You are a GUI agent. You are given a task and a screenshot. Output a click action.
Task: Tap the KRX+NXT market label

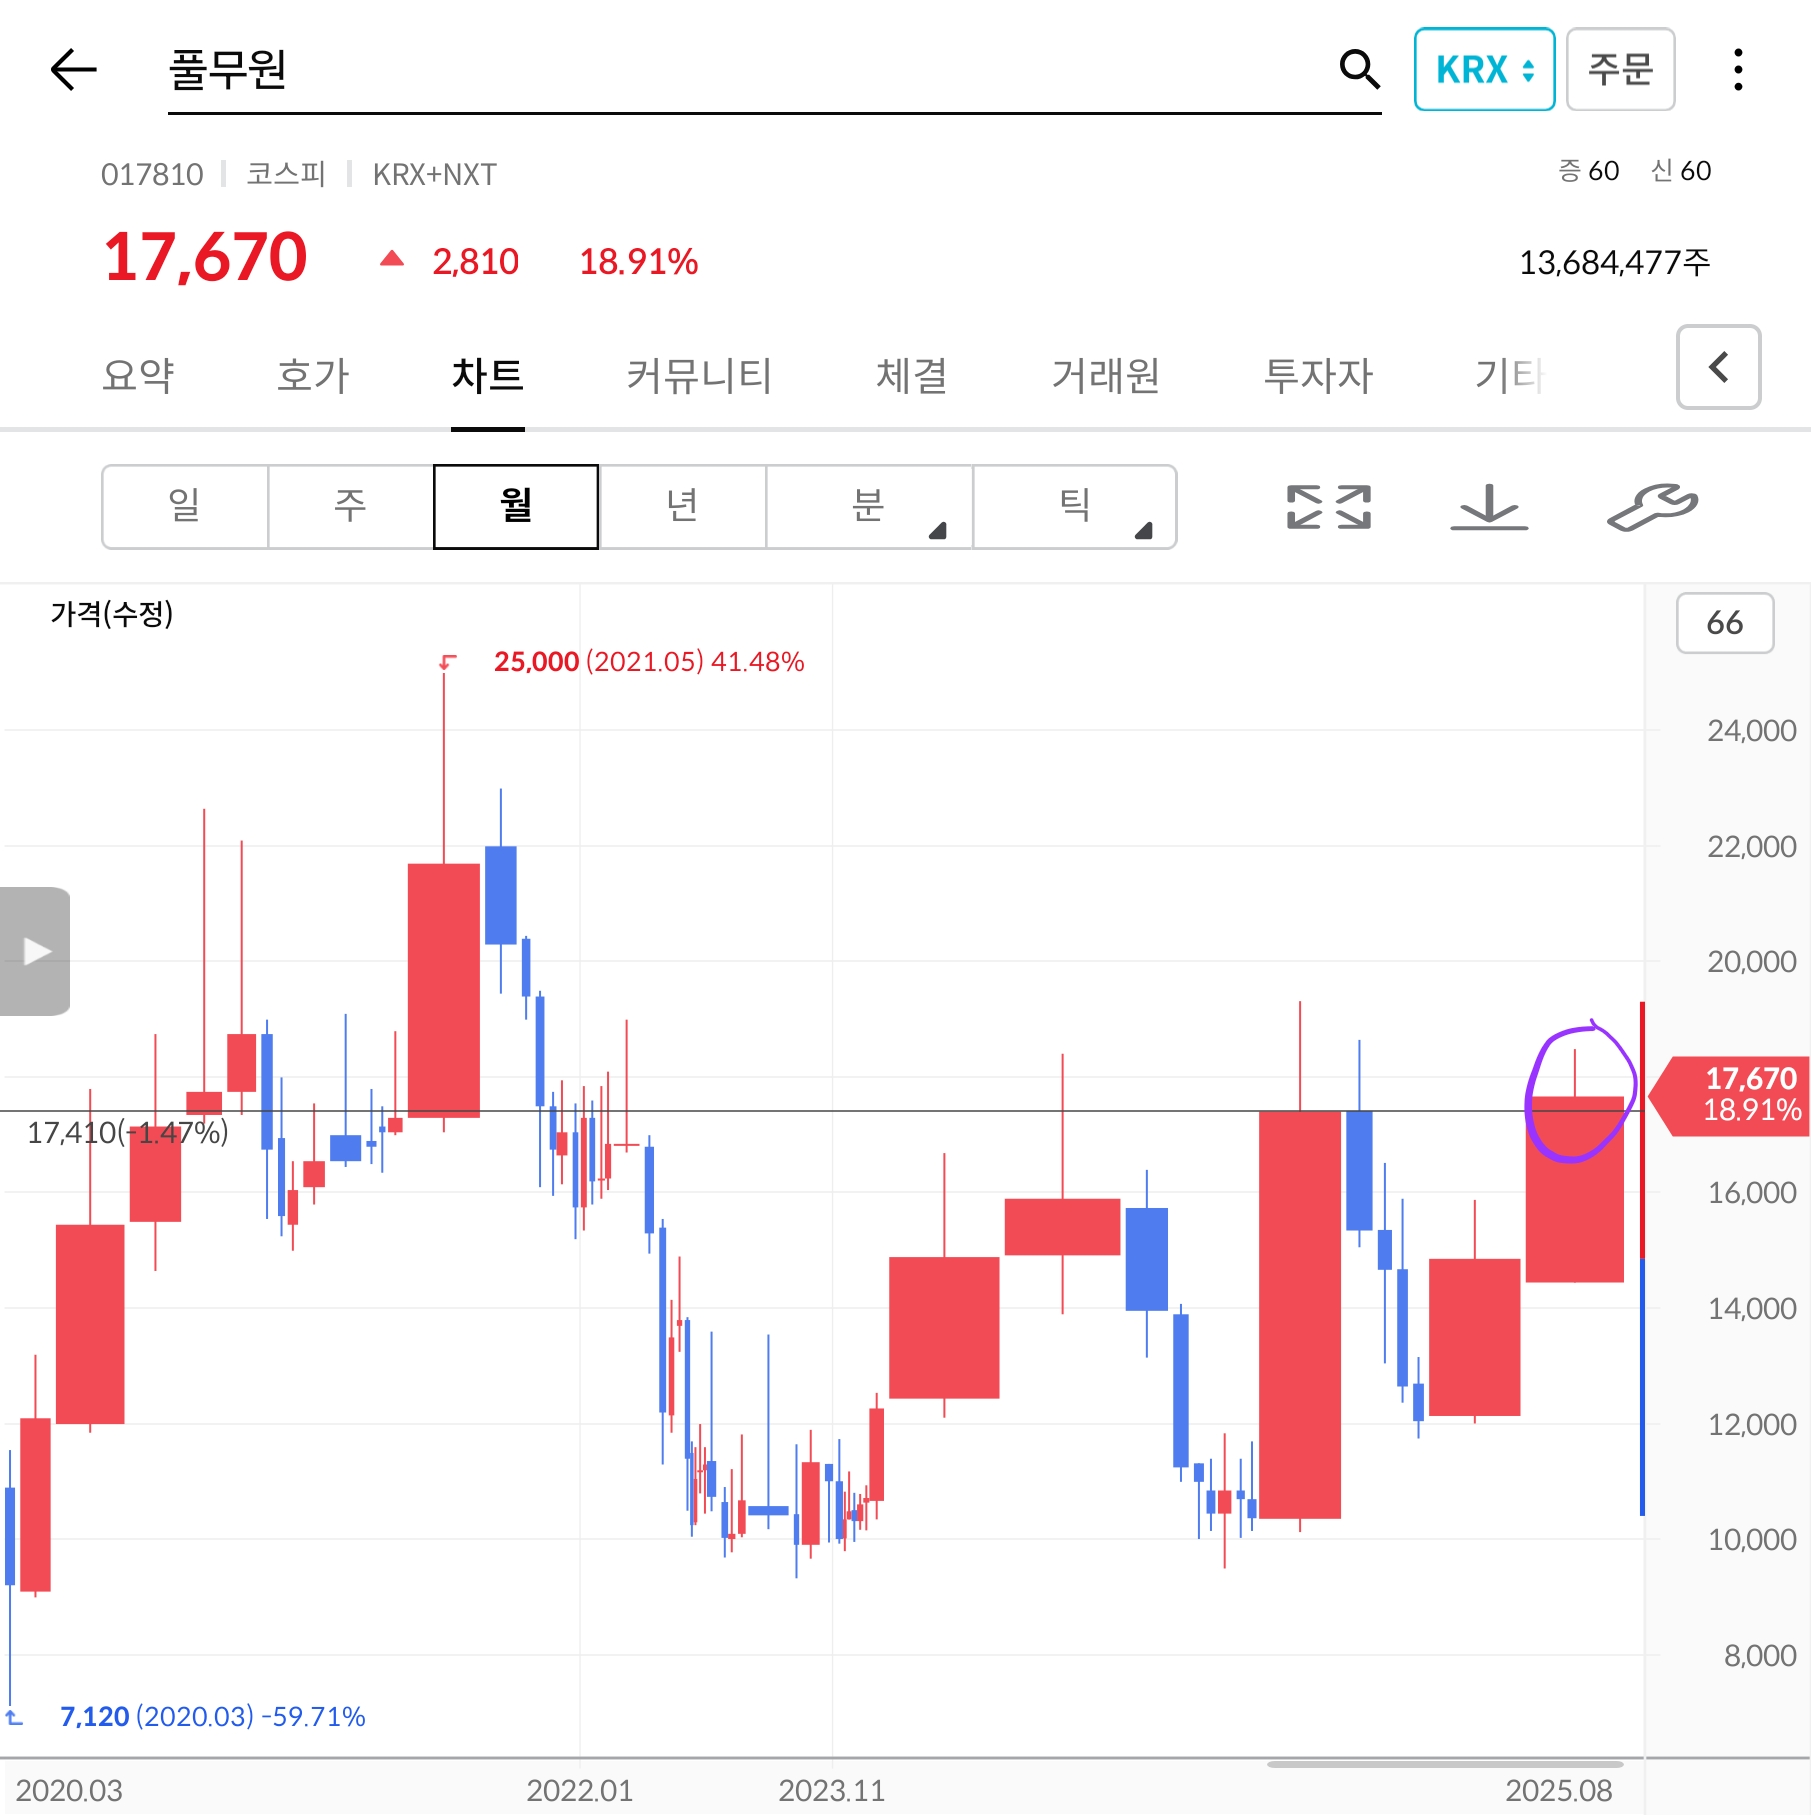[435, 175]
